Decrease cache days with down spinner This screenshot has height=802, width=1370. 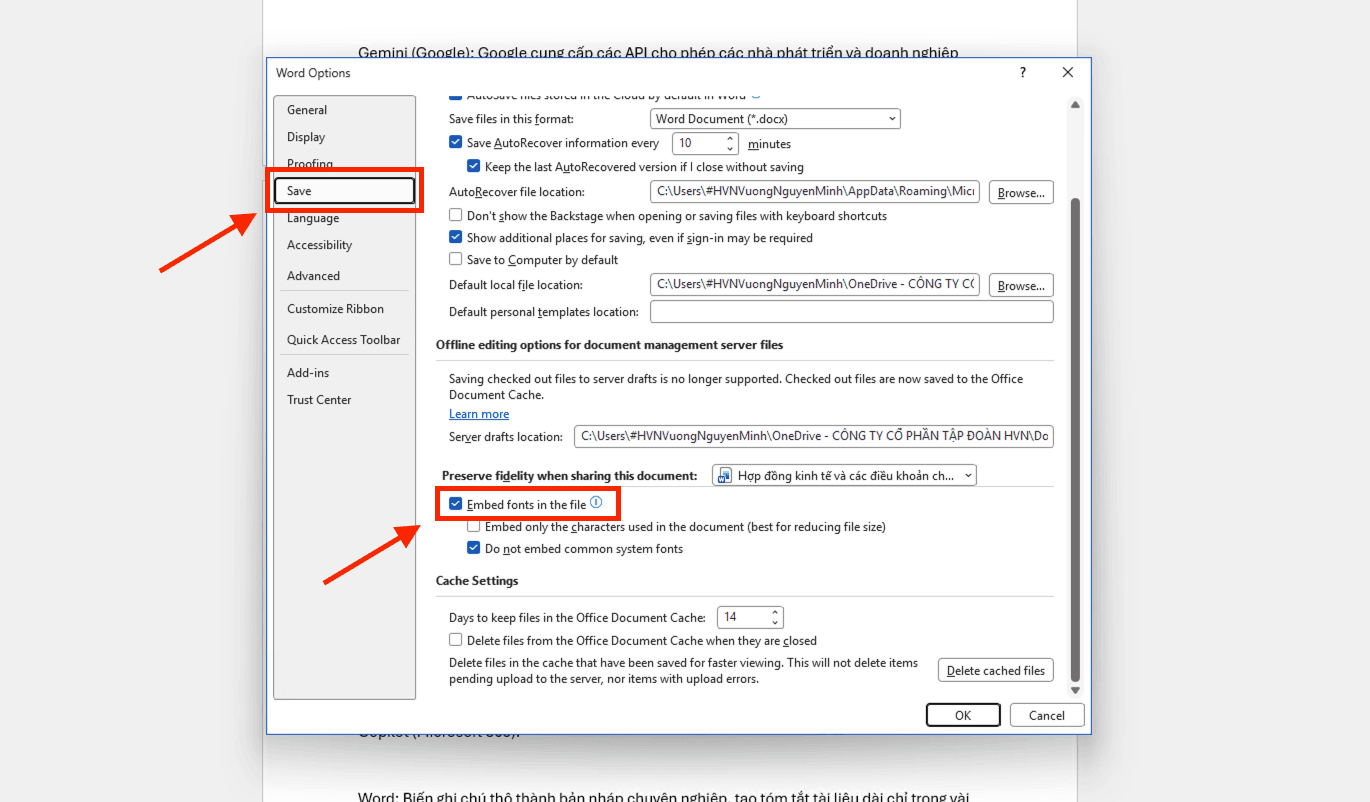coord(775,623)
